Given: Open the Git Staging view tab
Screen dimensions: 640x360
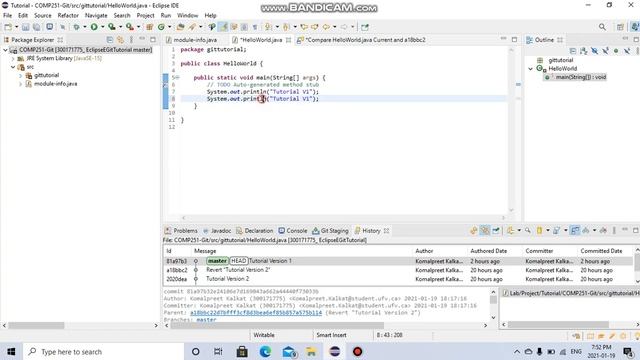Looking at the screenshot, I should tap(330, 231).
